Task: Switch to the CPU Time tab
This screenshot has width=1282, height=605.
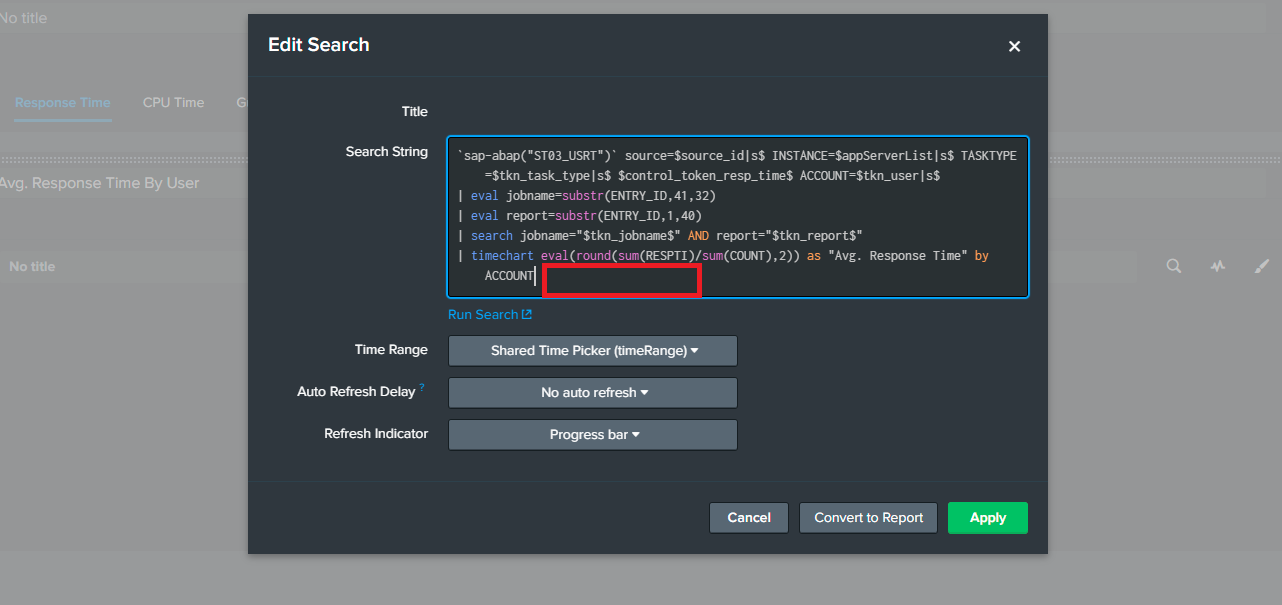Action: (173, 103)
